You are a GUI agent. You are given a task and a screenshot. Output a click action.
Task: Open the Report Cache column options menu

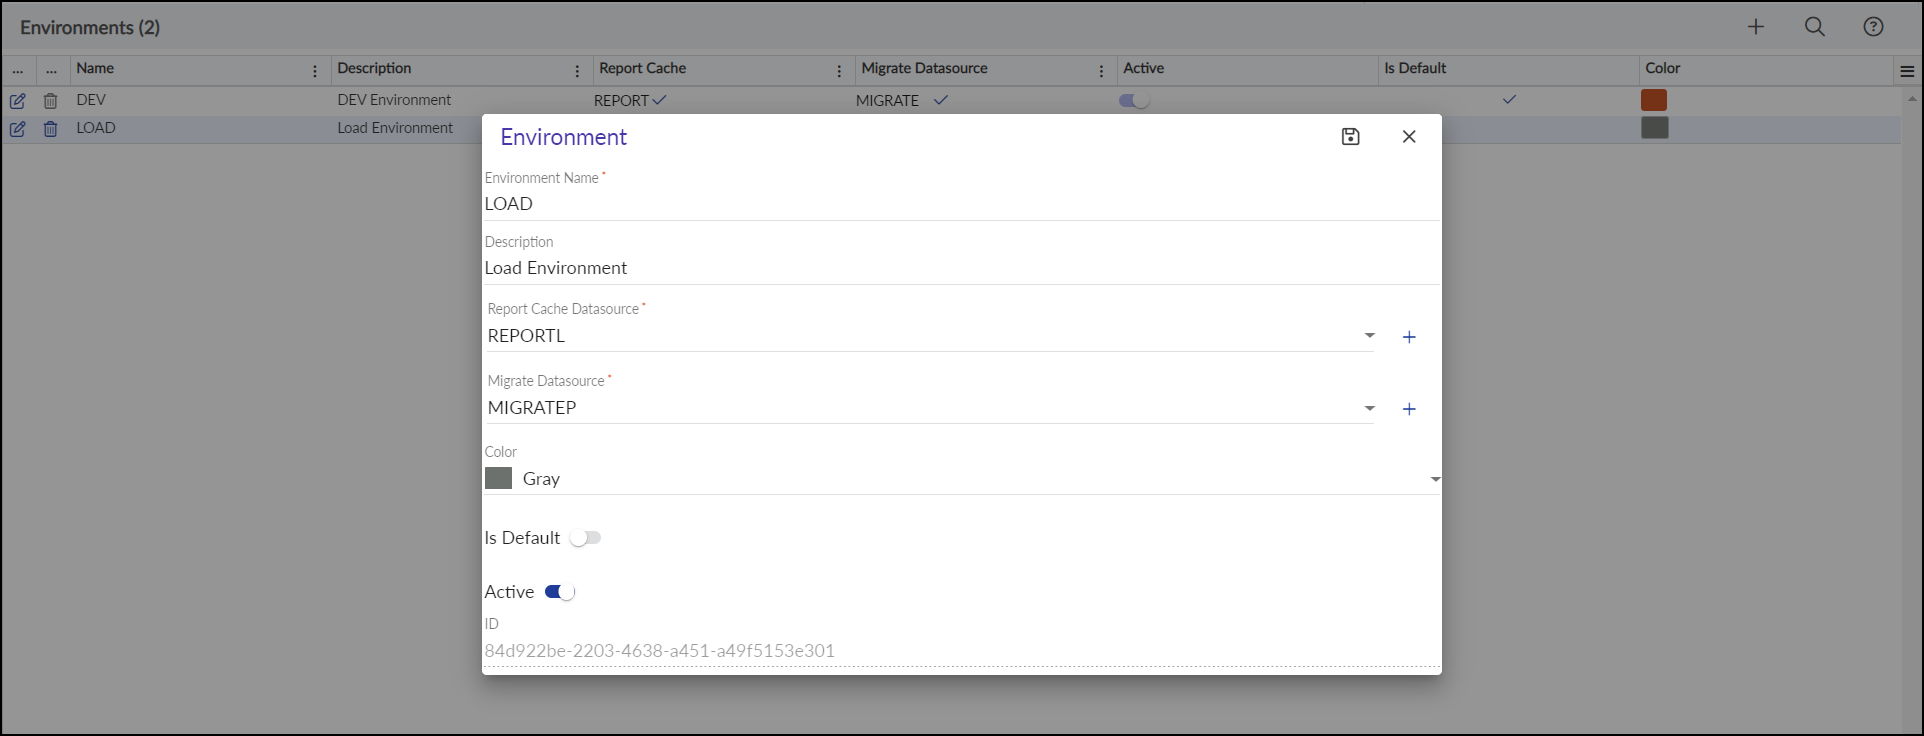pyautogui.click(x=839, y=71)
